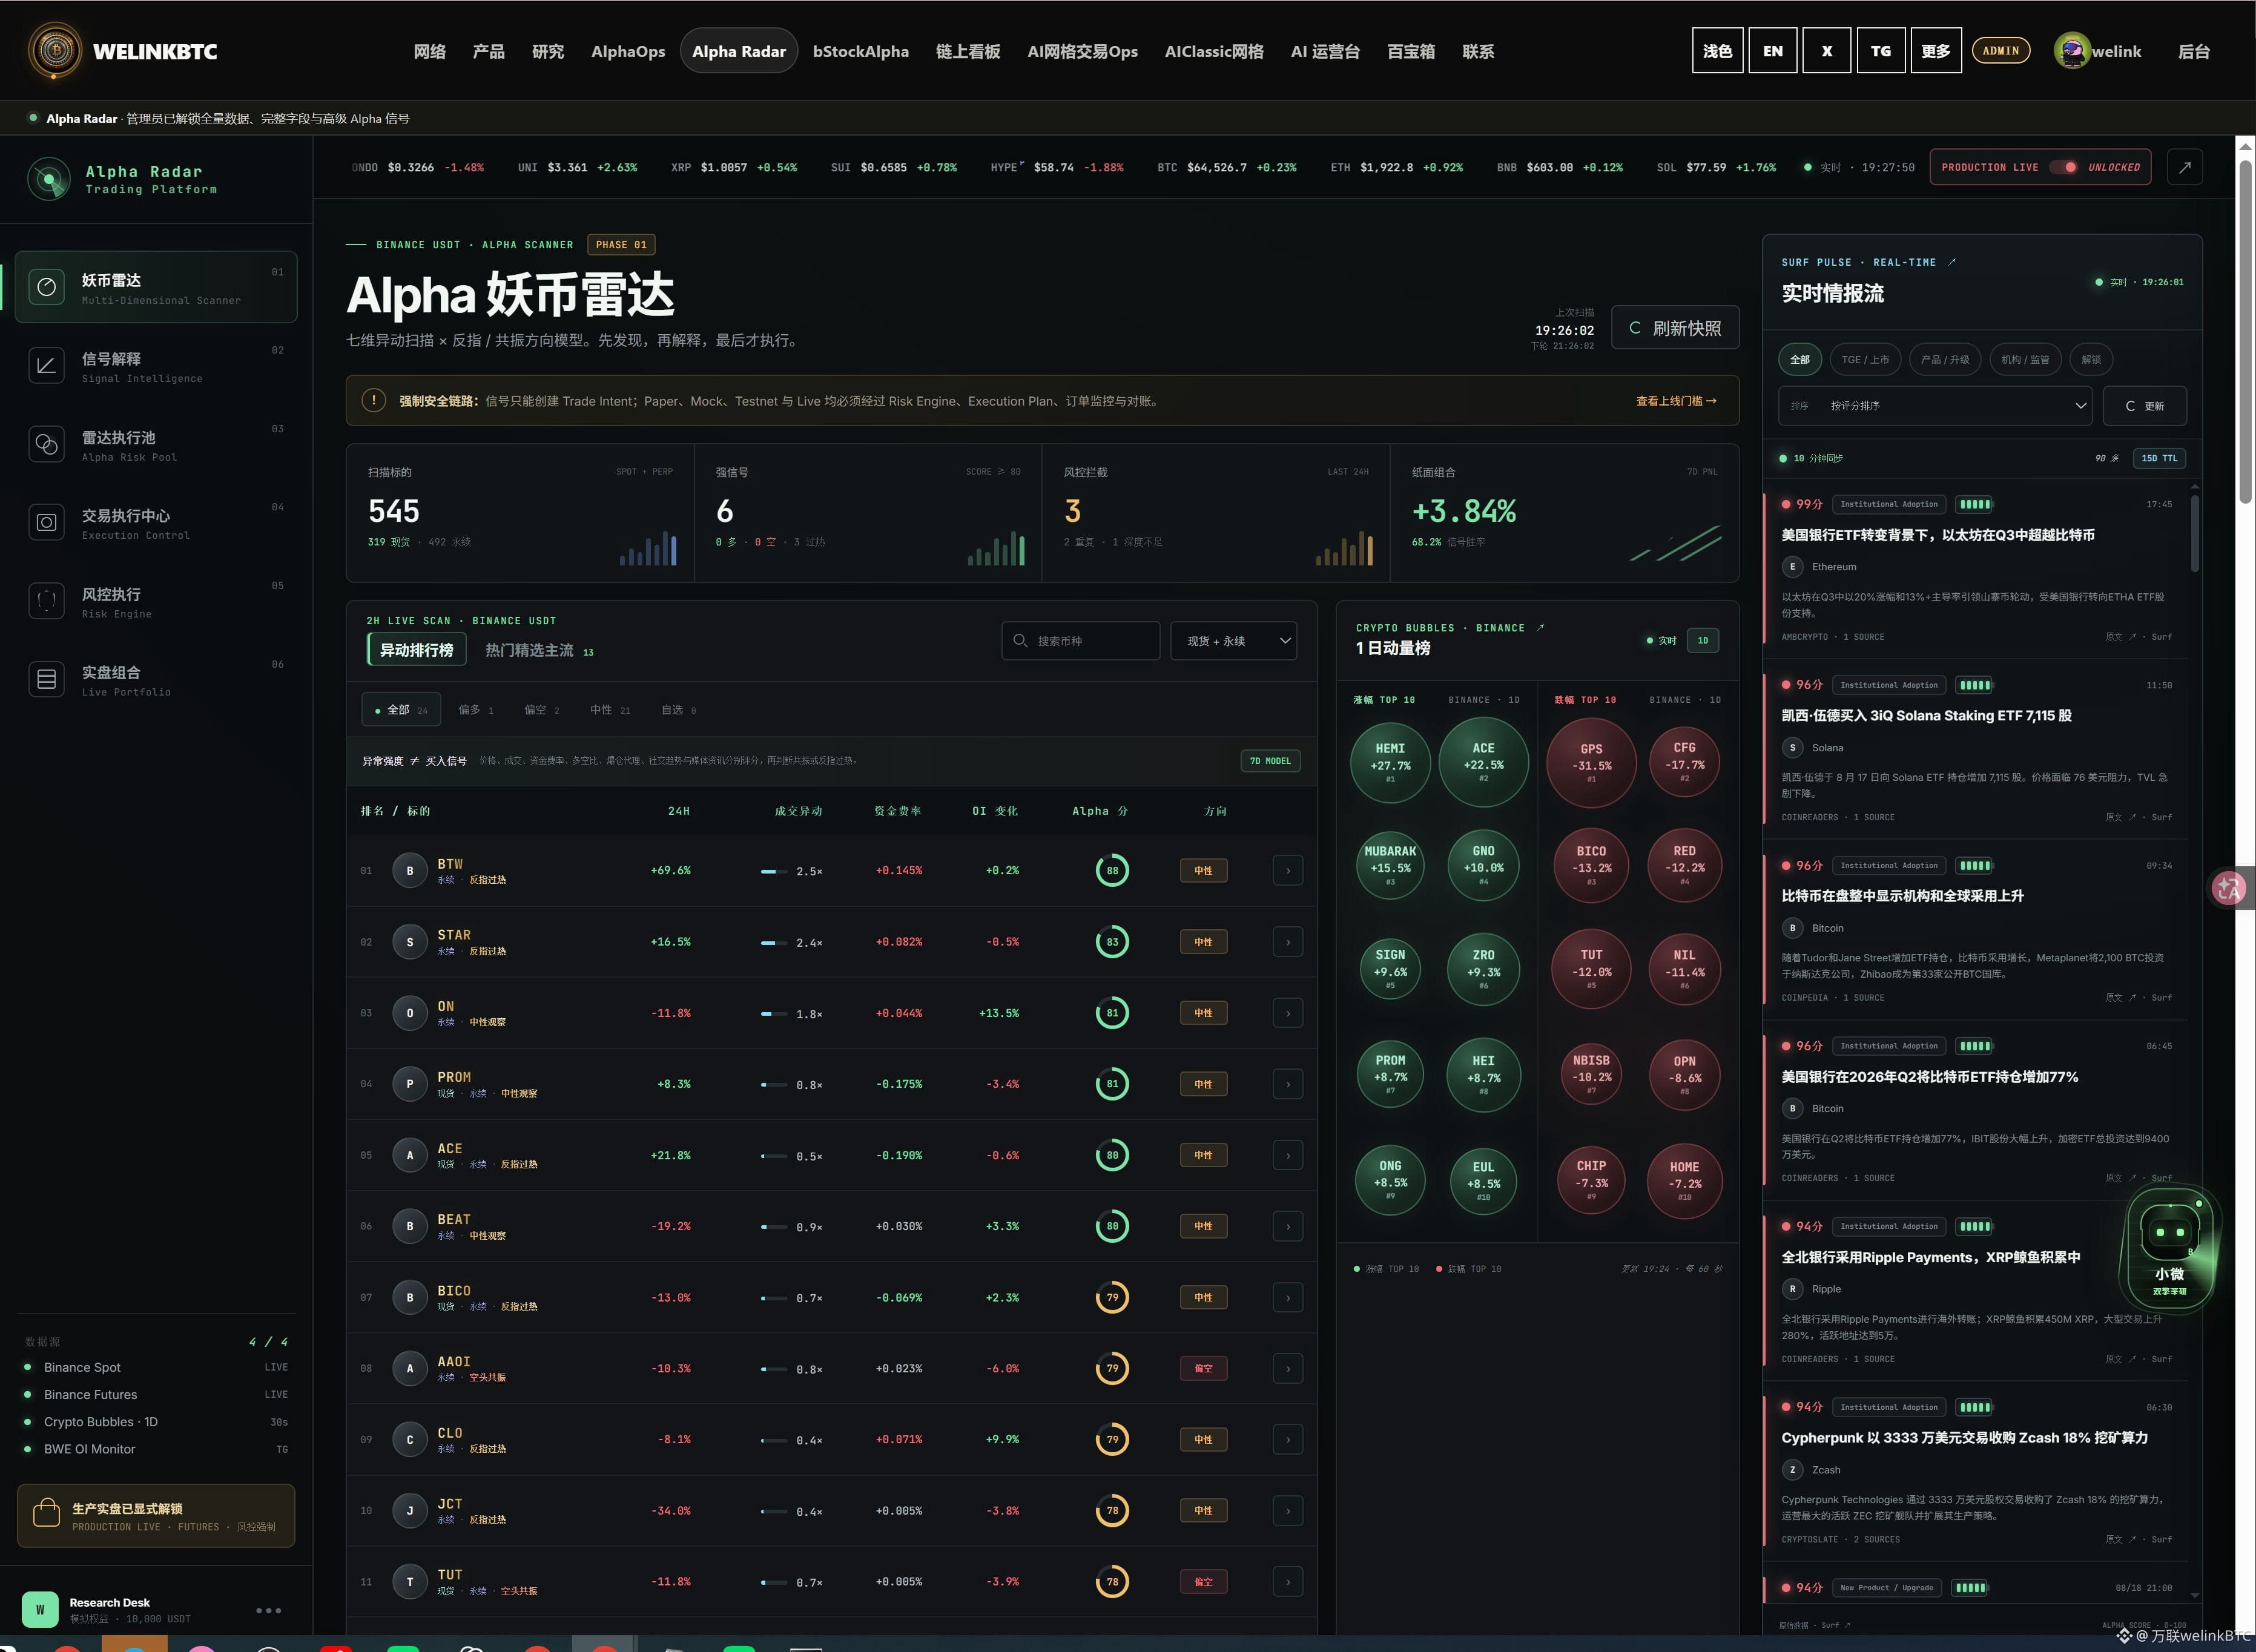Click the warning icon in 强制安全链路 banner
This screenshot has height=1652, width=2256.
click(374, 401)
